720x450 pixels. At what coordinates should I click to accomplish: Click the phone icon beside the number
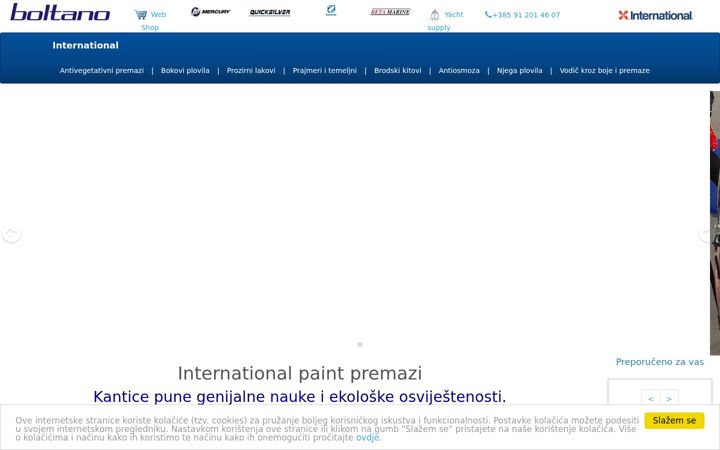point(488,15)
